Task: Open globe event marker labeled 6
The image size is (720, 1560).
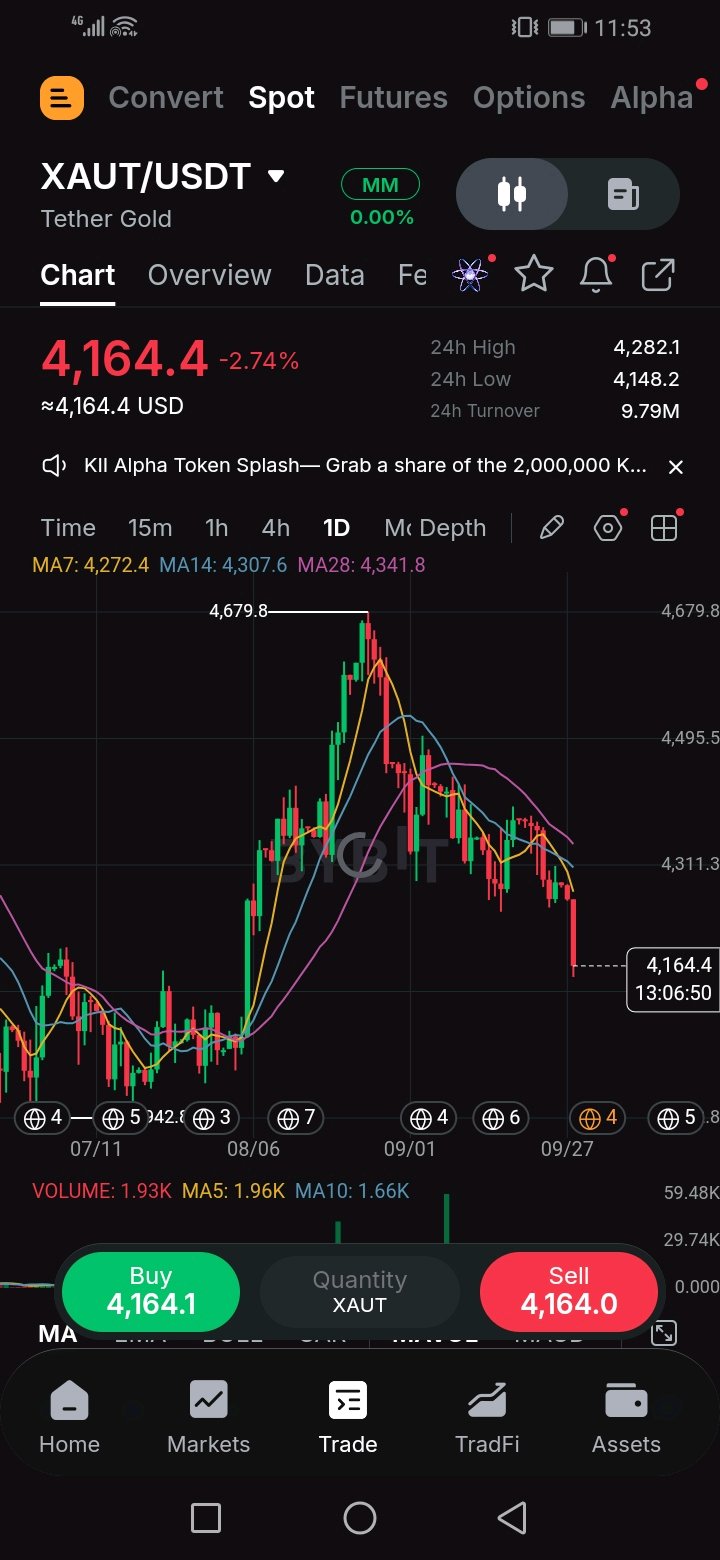Action: 502,1117
